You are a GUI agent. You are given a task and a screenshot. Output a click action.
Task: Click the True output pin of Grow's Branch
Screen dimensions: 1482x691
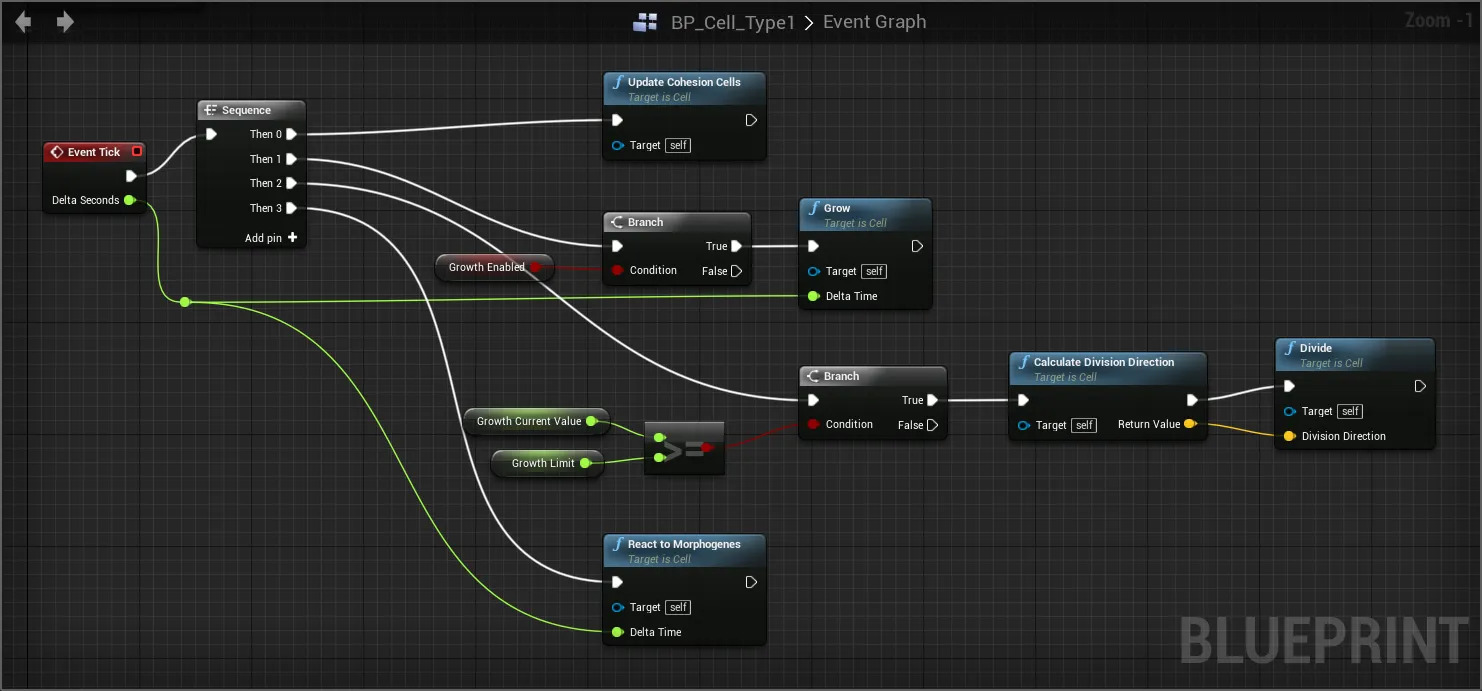click(737, 246)
